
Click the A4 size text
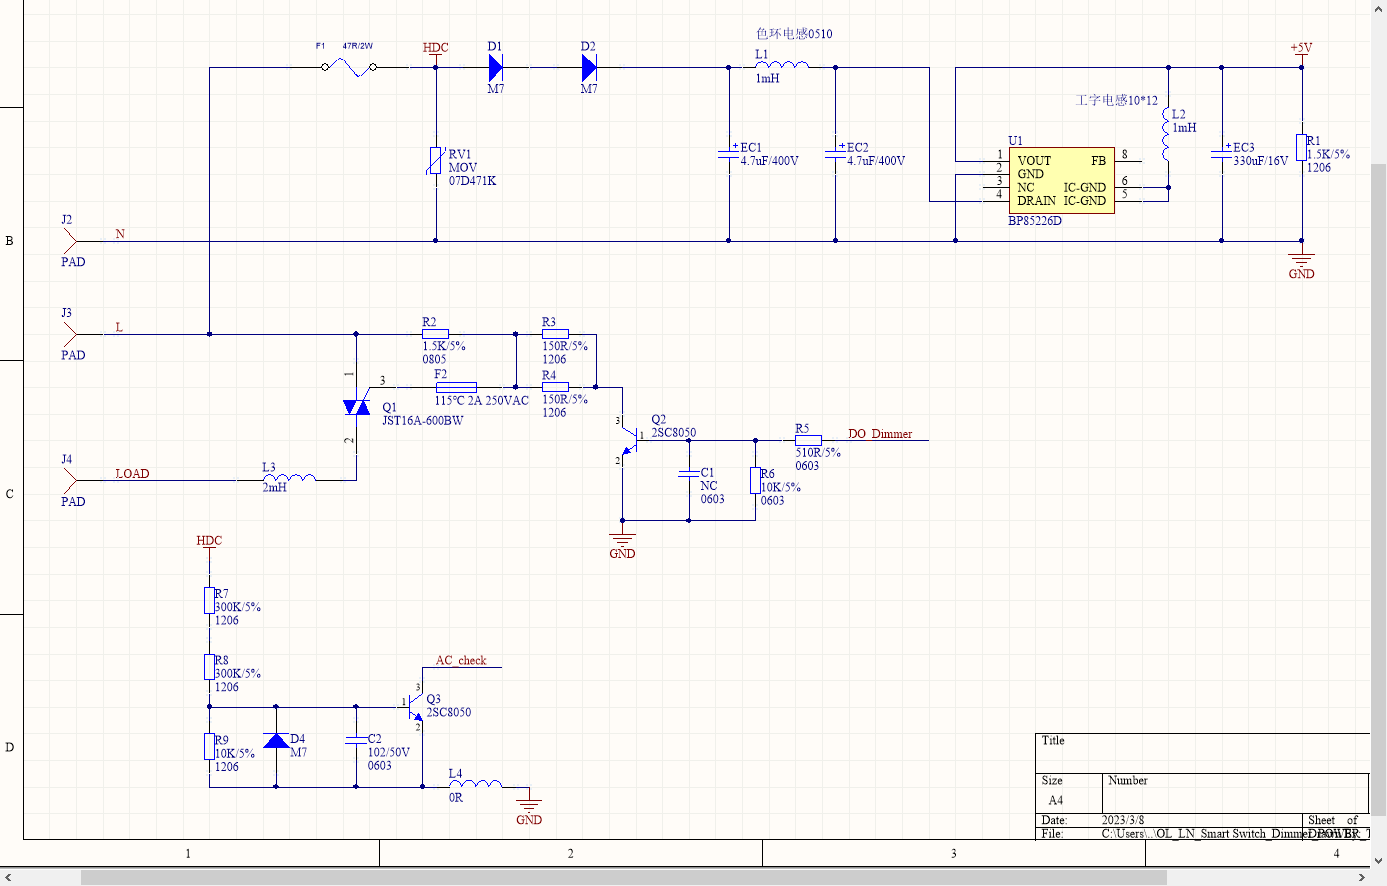click(1056, 800)
